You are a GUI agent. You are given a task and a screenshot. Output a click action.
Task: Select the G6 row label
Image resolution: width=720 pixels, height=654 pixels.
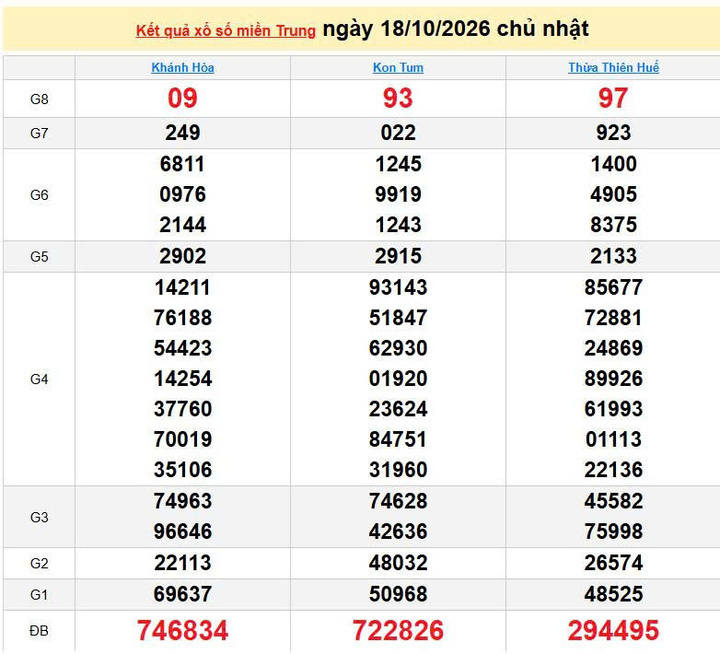(x=39, y=195)
